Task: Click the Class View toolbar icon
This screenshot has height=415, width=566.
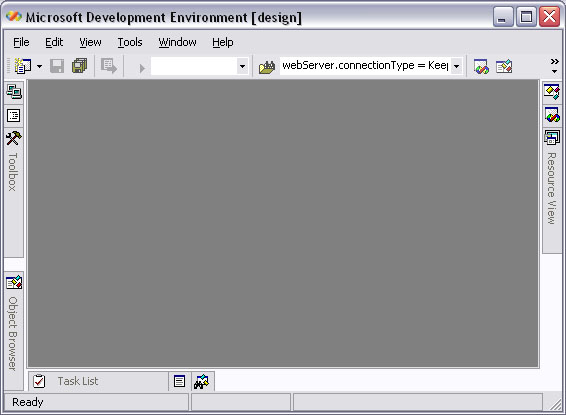Action: [481, 67]
